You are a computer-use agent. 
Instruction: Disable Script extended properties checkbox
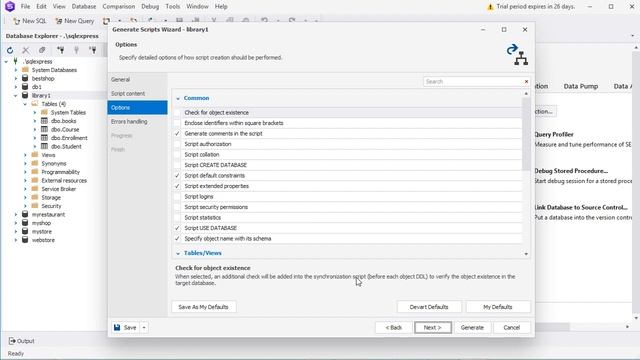[177, 186]
